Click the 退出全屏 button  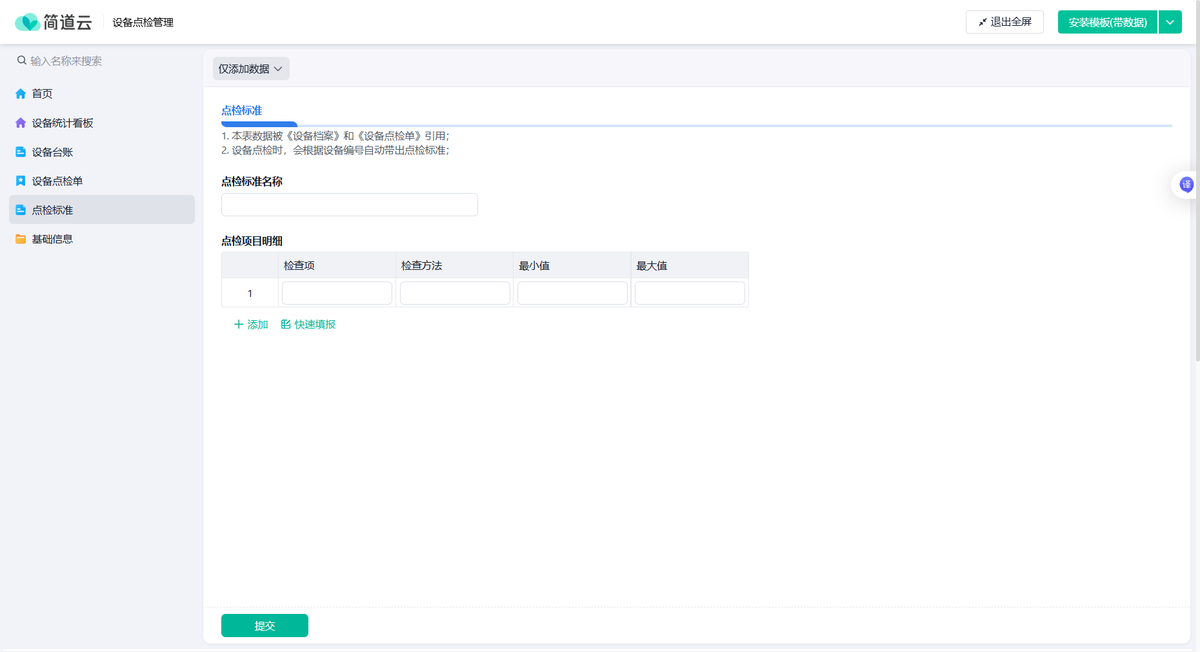click(x=1005, y=22)
